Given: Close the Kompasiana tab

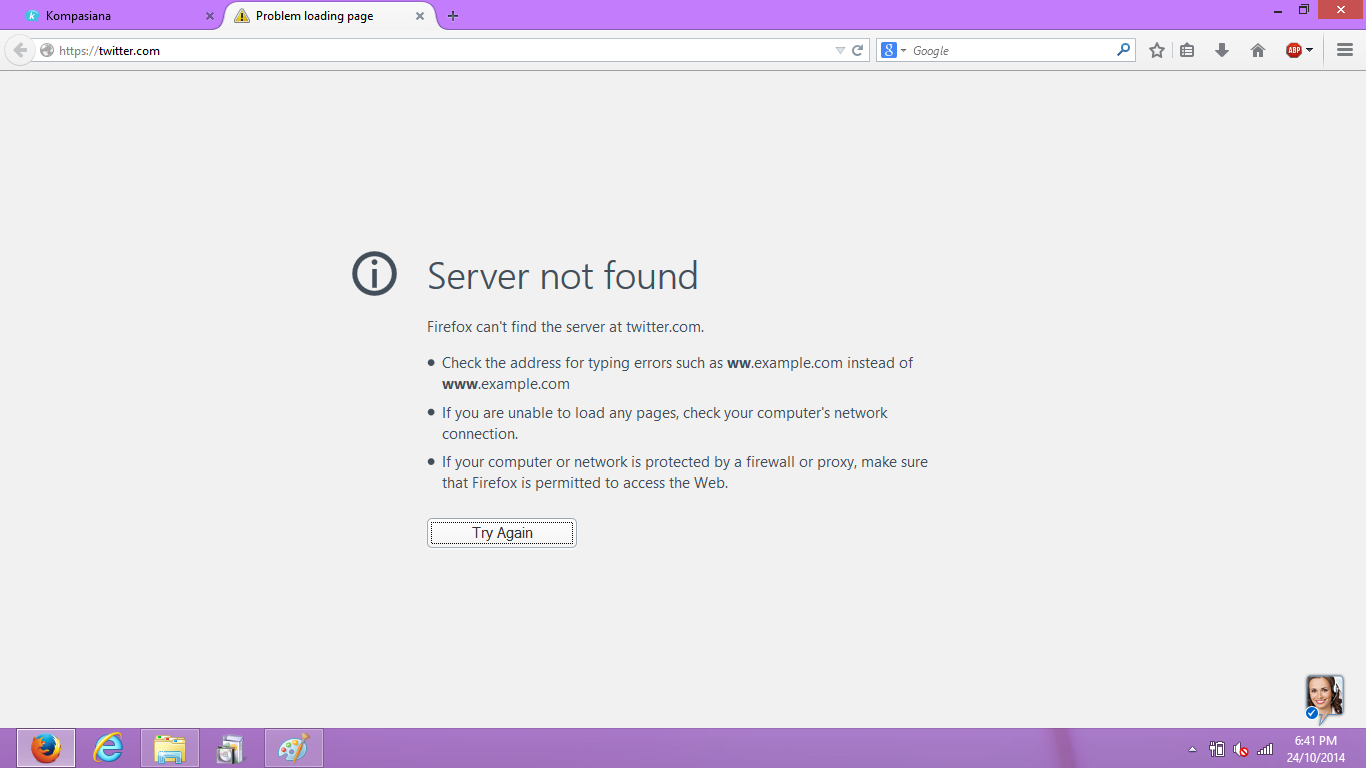Looking at the screenshot, I should tap(210, 16).
